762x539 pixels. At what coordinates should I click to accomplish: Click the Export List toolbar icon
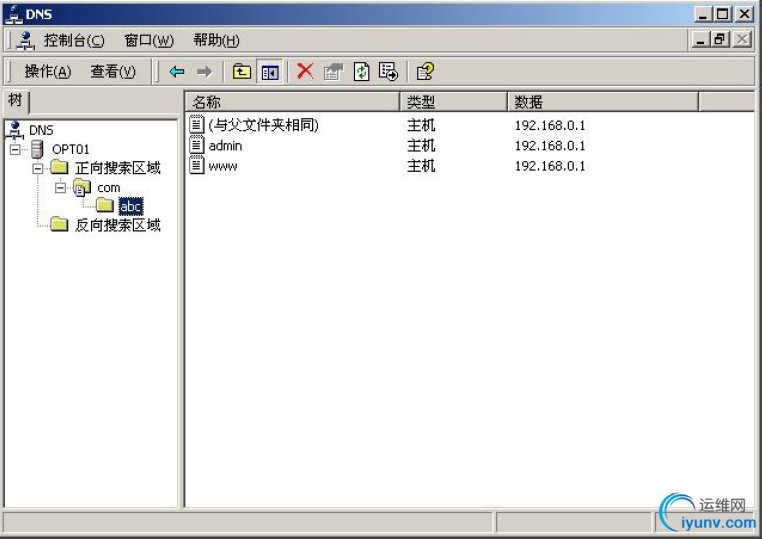tap(388, 71)
